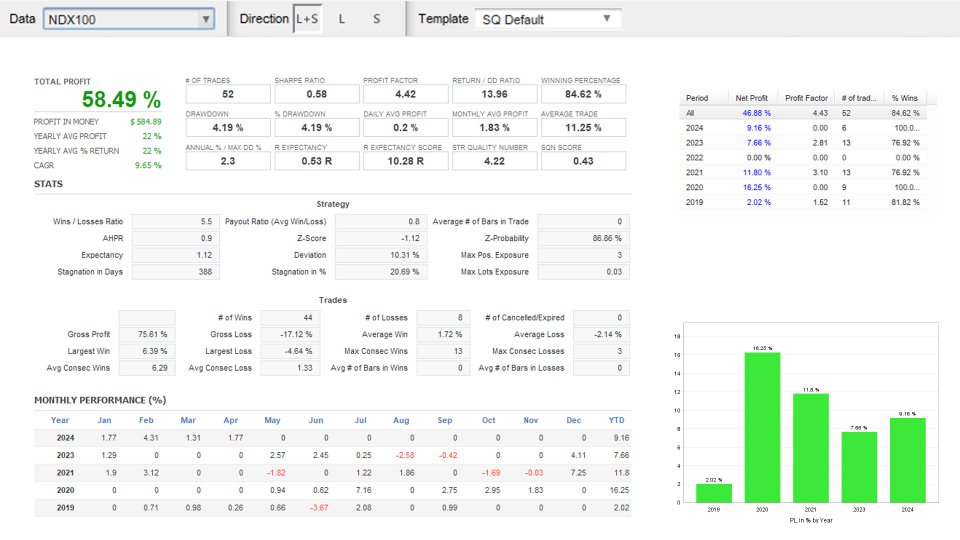Click the Year column header in monthly table
This screenshot has width=960, height=540.
(59, 420)
